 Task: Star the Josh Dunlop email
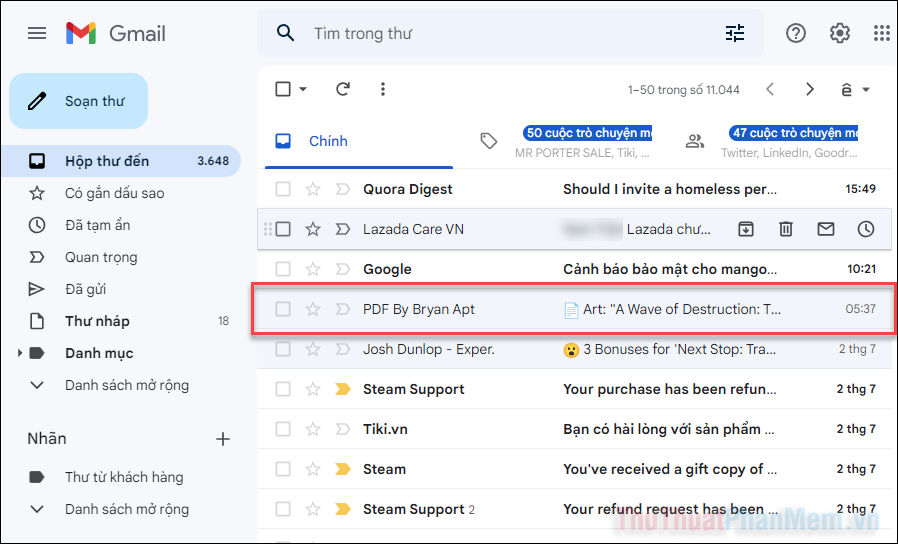(313, 349)
